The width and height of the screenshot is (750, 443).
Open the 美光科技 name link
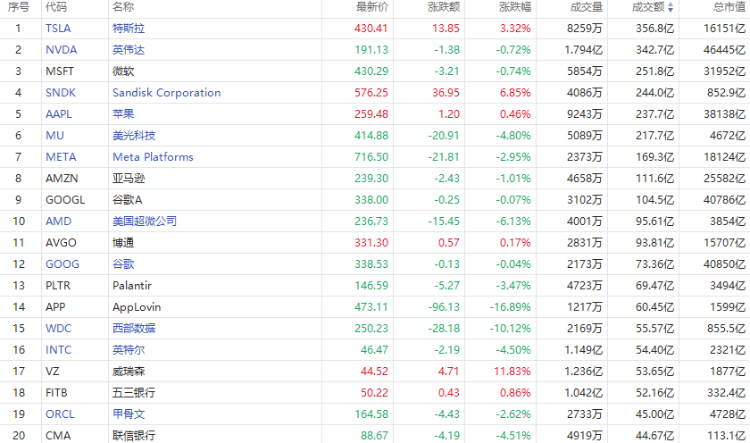tap(134, 135)
